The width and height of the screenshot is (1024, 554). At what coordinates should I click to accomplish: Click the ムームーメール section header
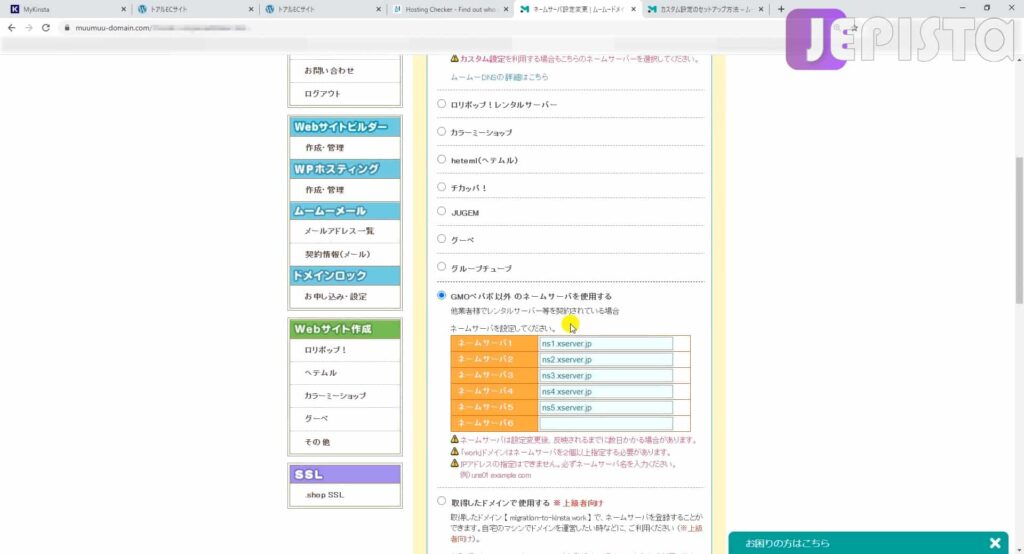(345, 211)
